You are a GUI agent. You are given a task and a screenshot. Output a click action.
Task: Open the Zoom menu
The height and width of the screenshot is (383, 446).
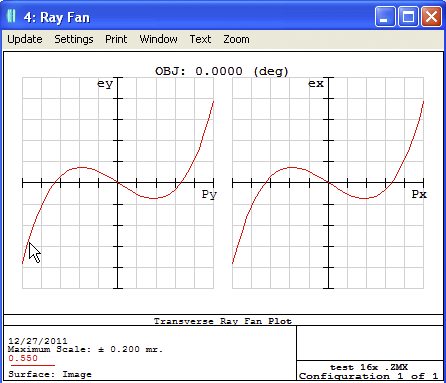pyautogui.click(x=236, y=39)
